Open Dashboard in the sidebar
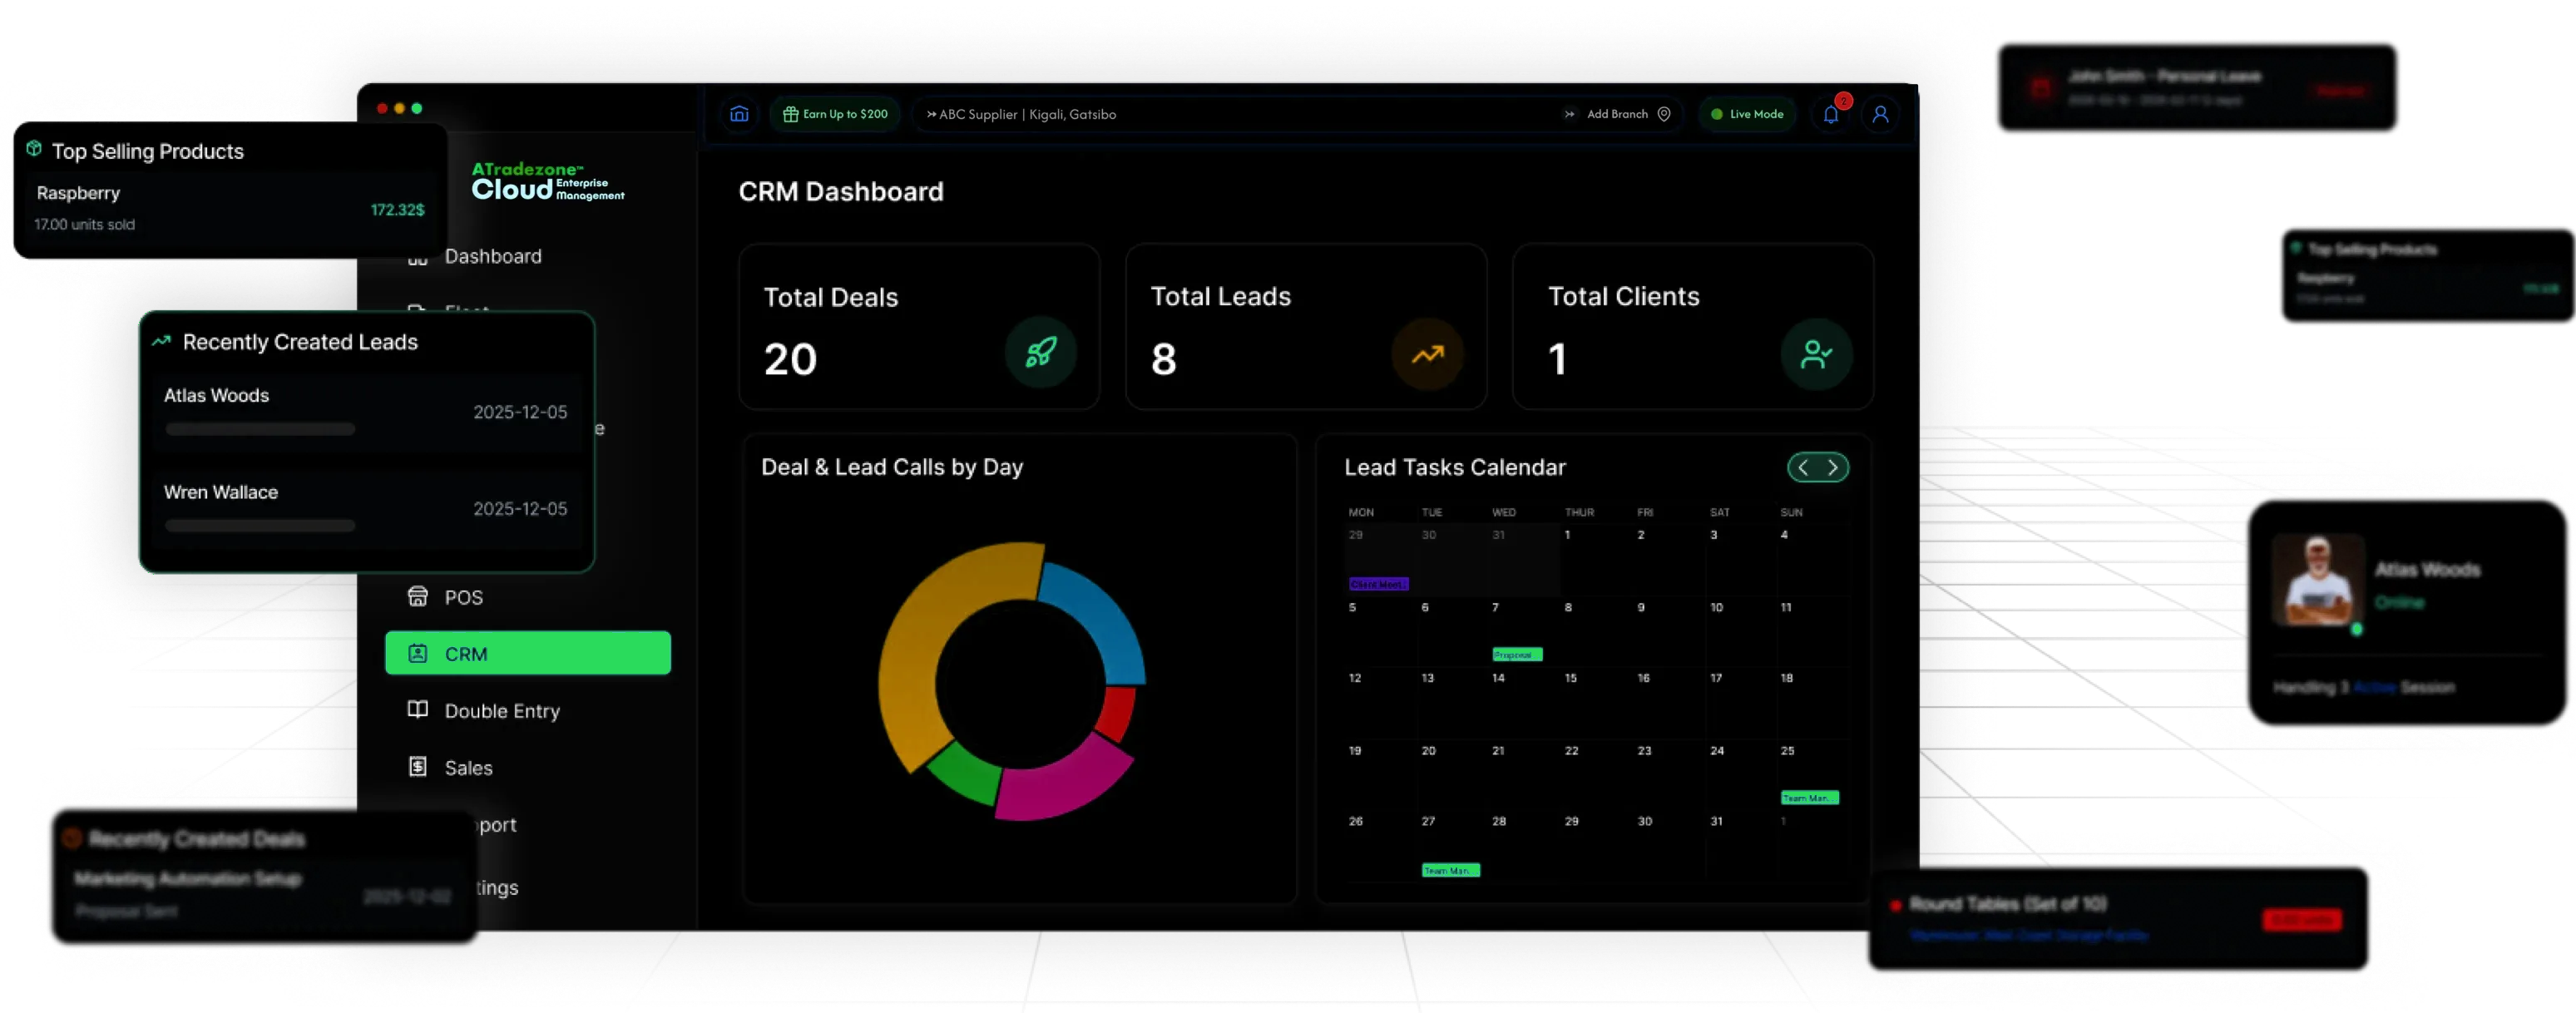The image size is (2576, 1013). tap(493, 256)
